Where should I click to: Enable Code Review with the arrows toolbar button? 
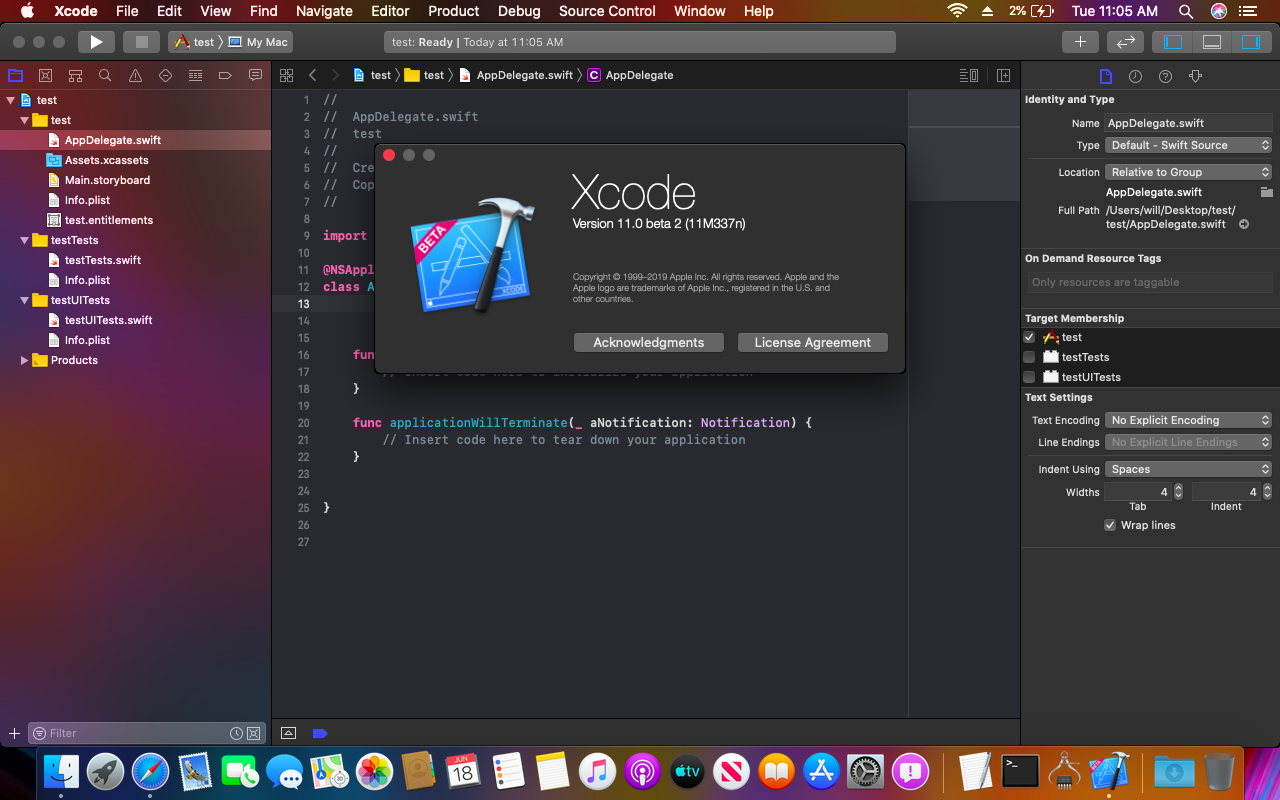[x=1125, y=42]
